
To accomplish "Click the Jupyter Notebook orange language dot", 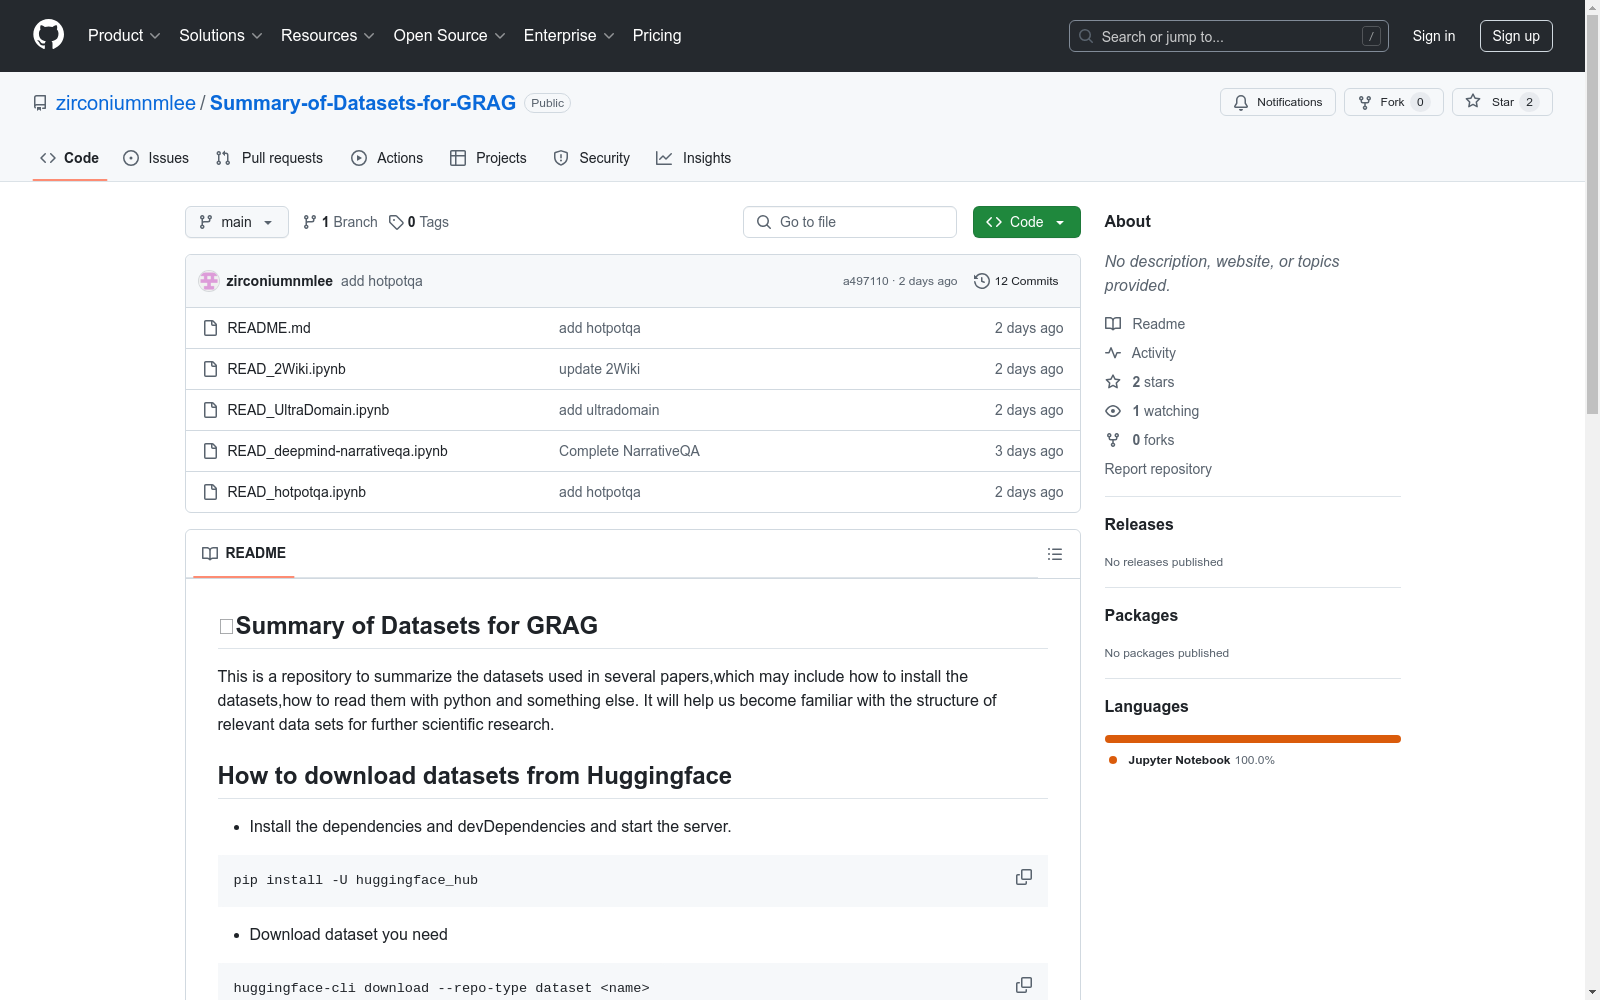I will (x=1113, y=760).
